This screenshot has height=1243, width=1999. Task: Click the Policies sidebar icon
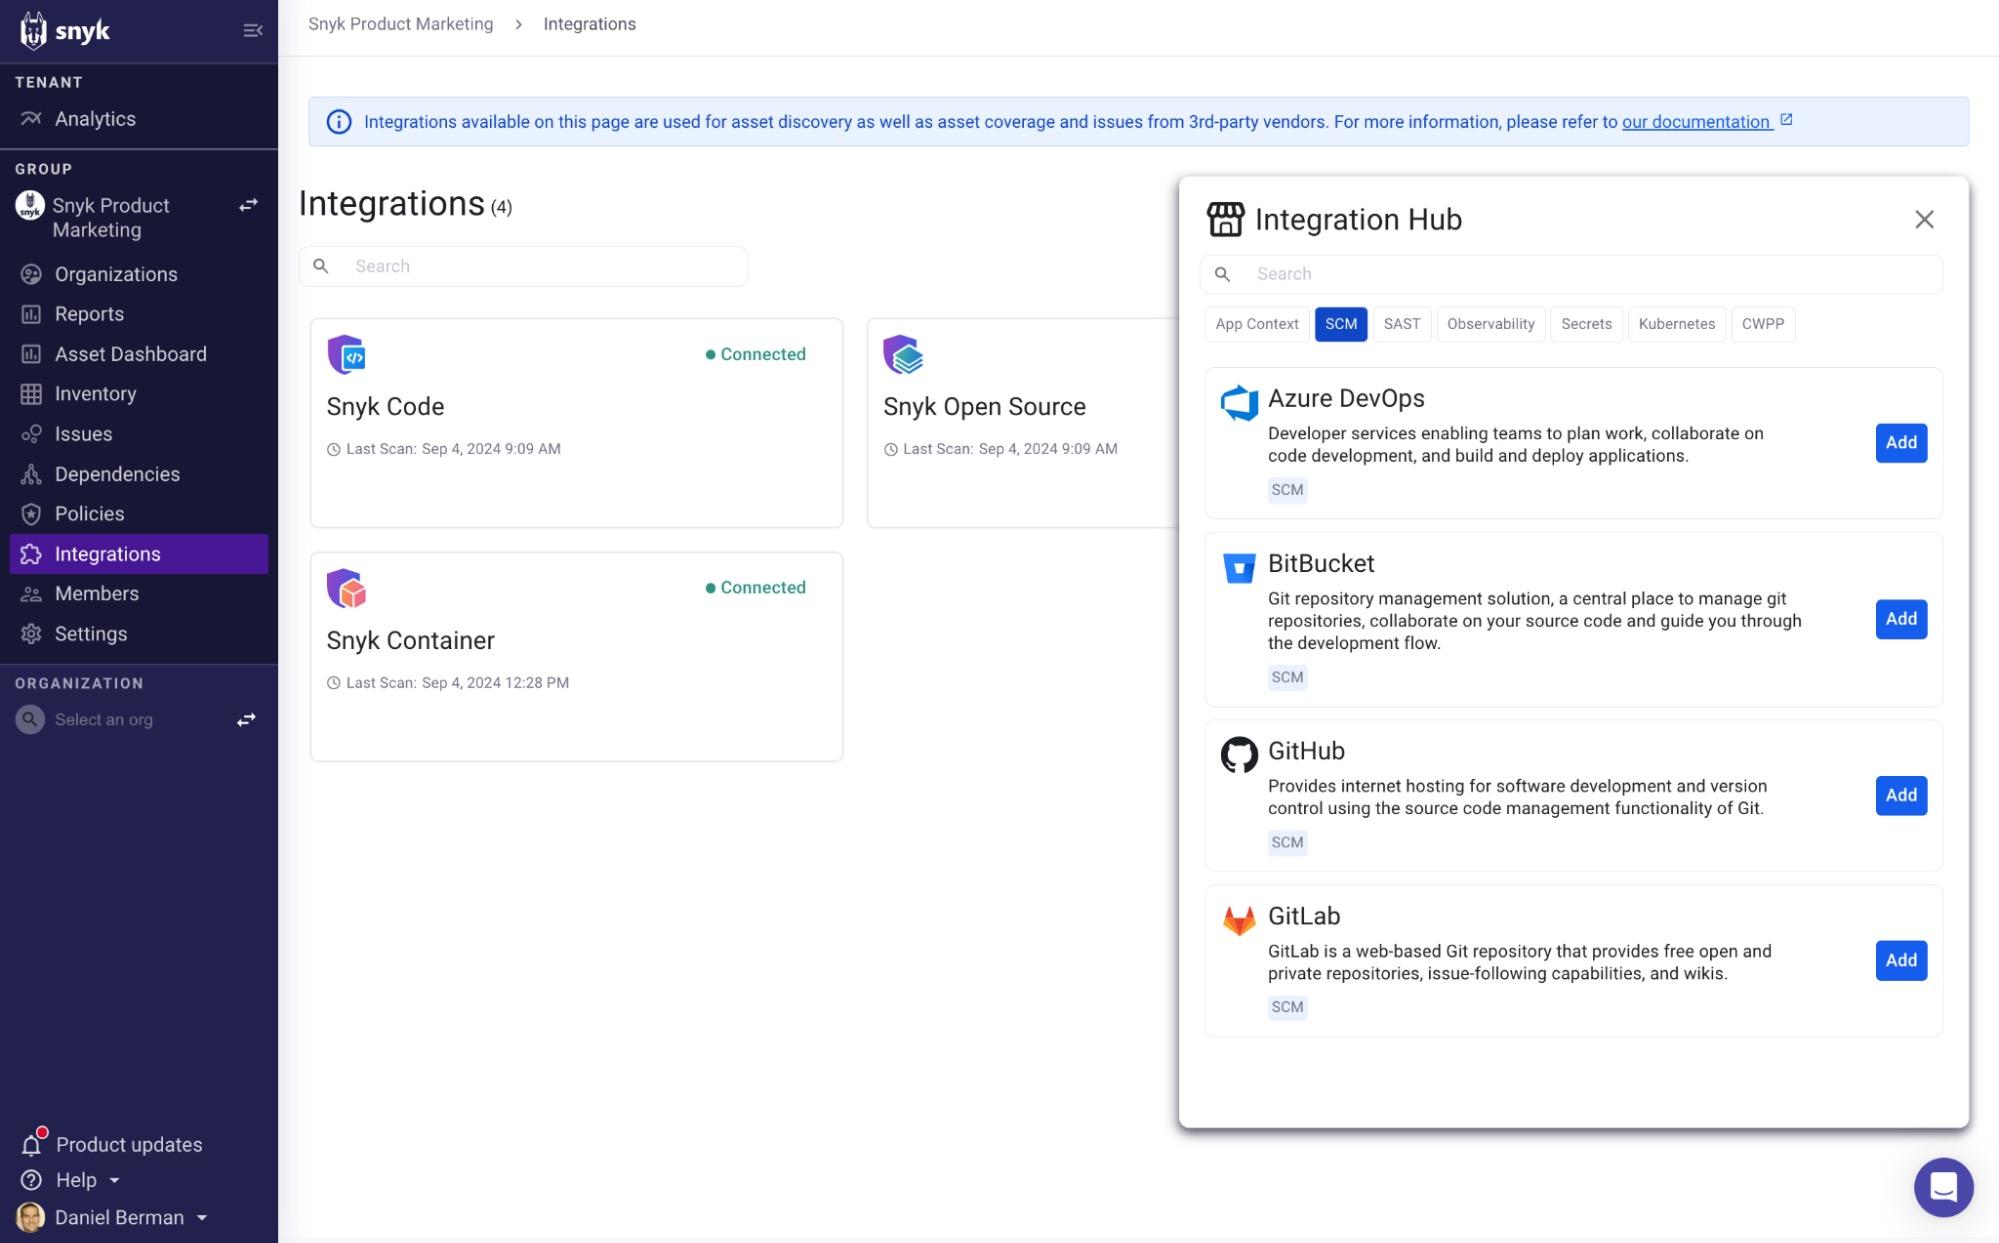pos(32,513)
